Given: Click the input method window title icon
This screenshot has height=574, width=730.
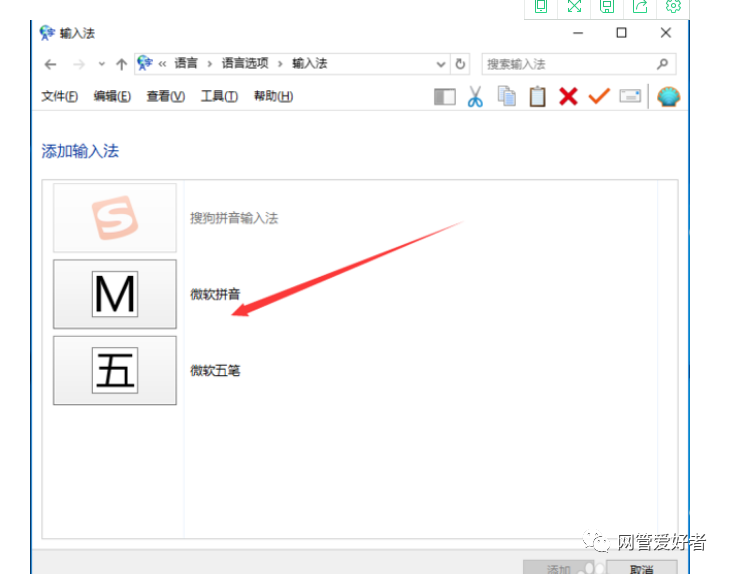Looking at the screenshot, I should click(47, 33).
